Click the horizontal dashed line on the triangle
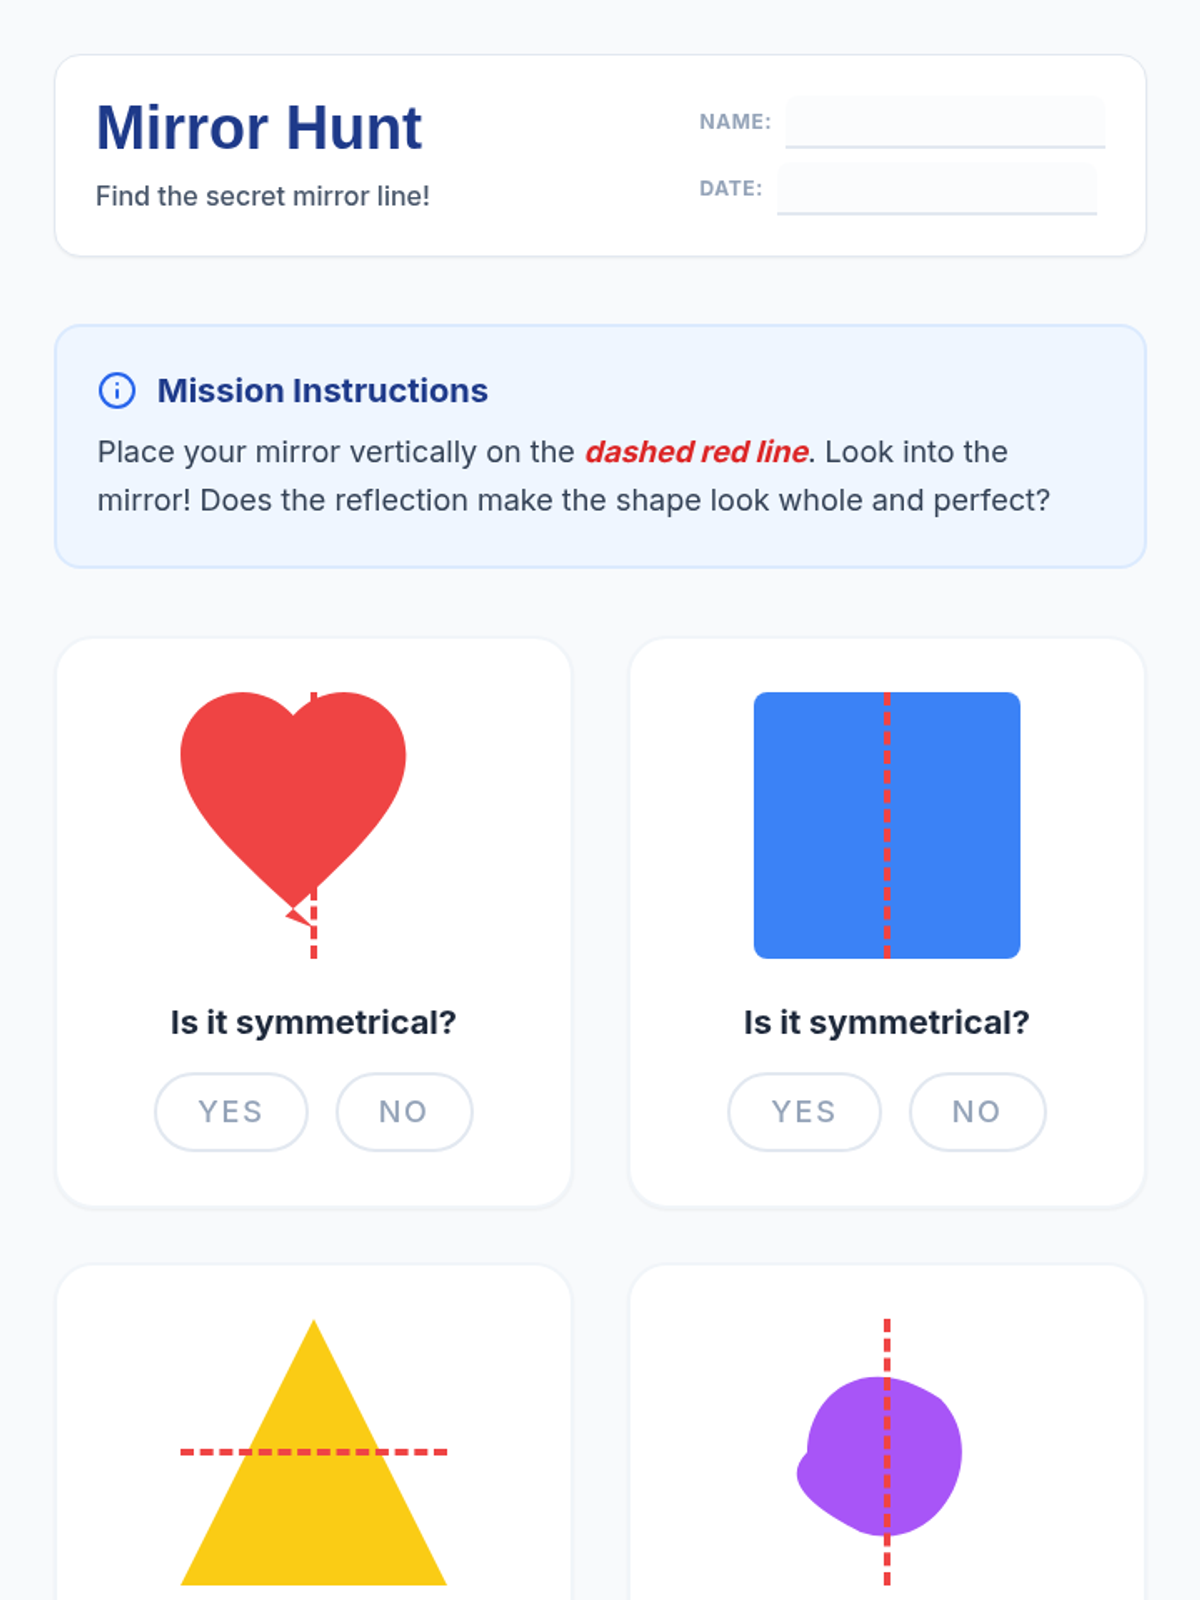This screenshot has width=1200, height=1600. [313, 1451]
